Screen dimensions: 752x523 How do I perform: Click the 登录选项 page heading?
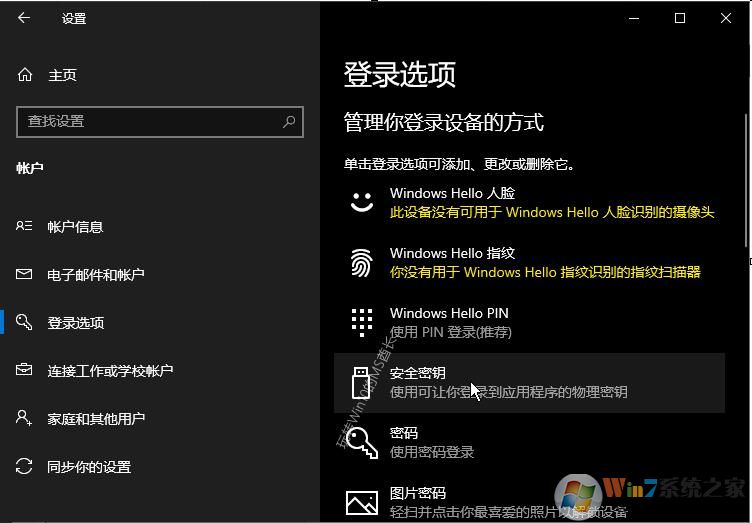click(x=400, y=75)
